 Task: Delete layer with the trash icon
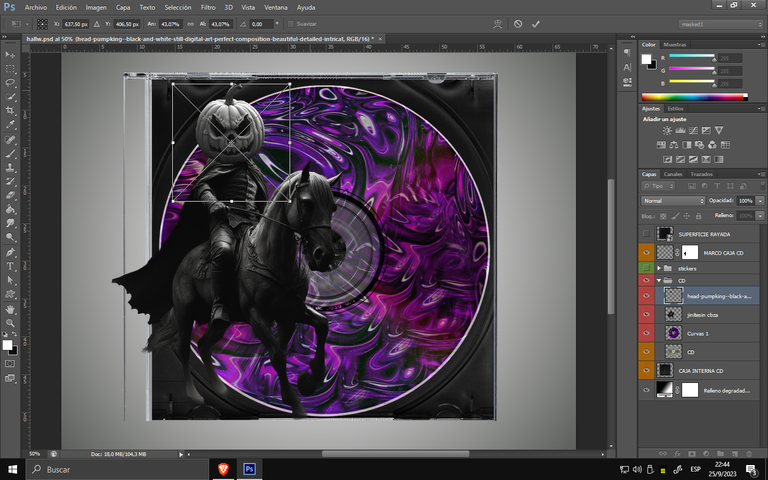749,454
